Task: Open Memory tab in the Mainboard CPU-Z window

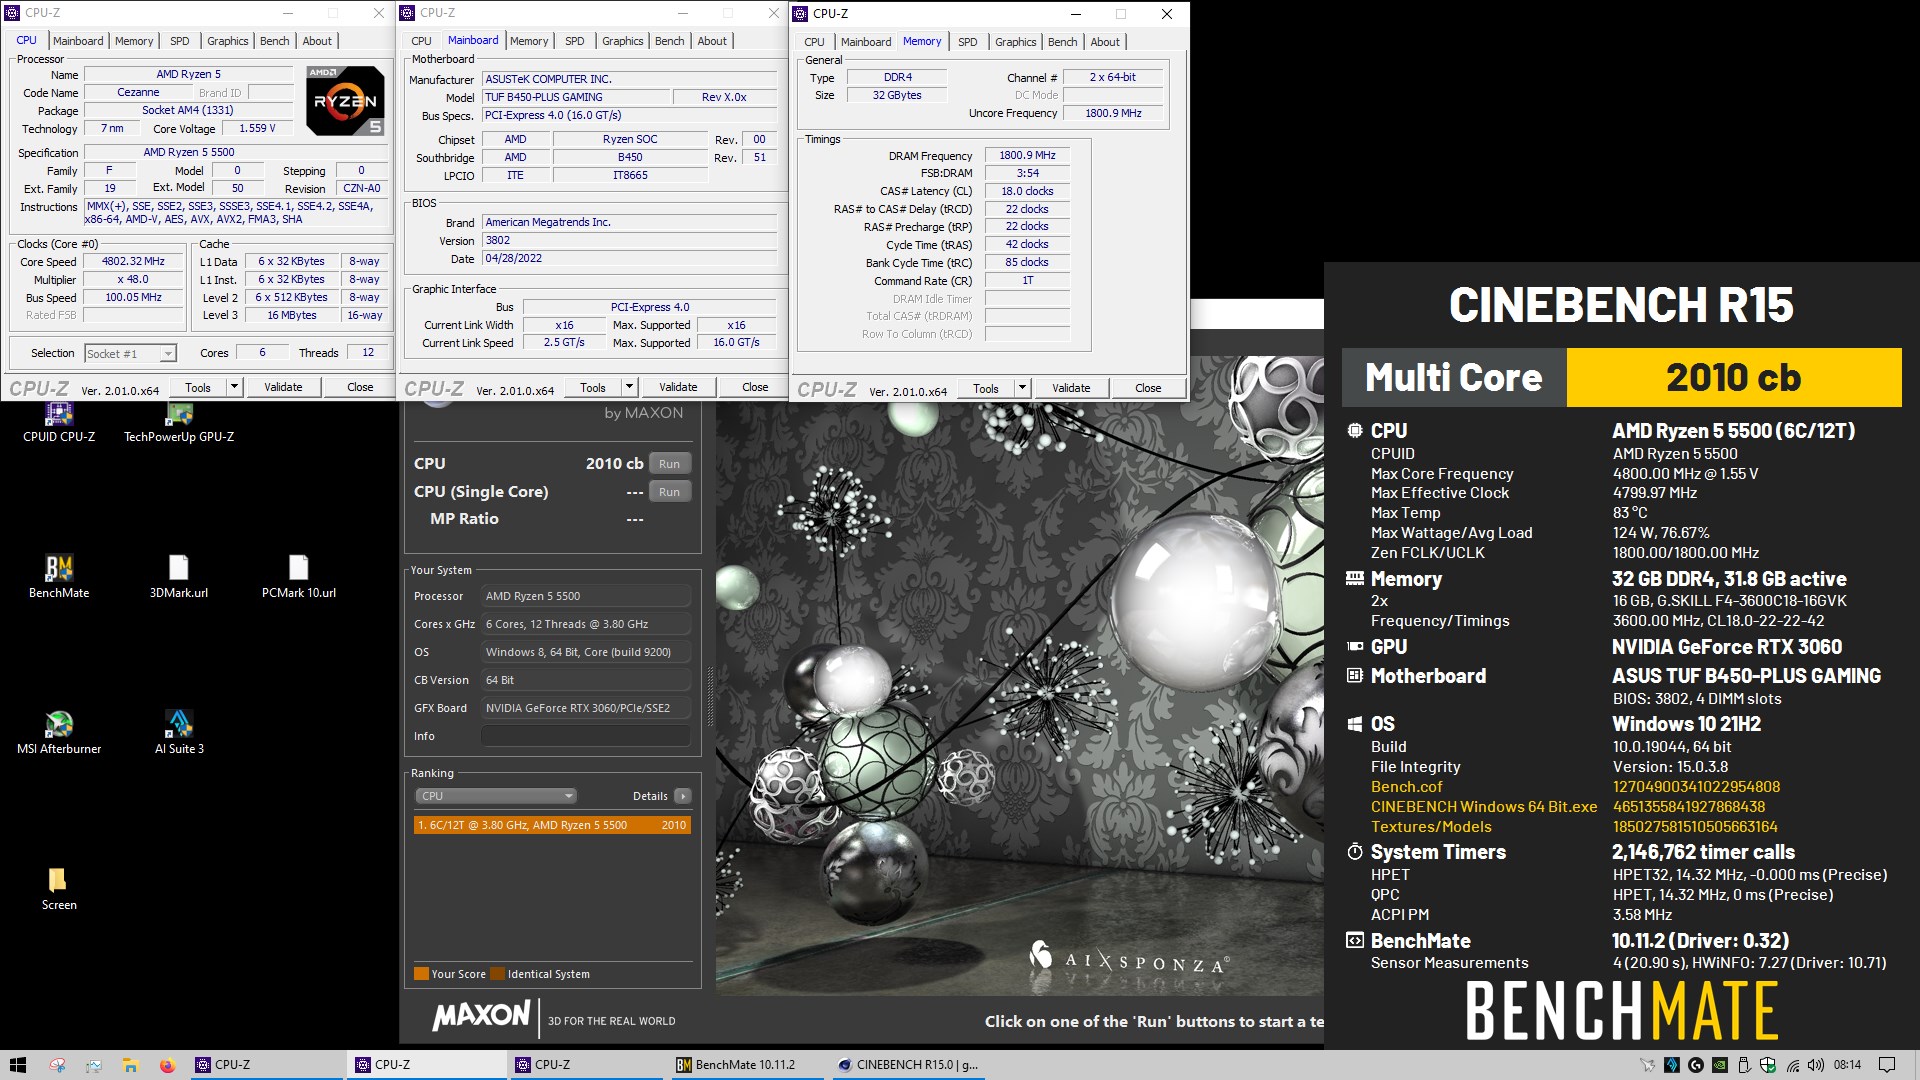Action: pos(529,41)
